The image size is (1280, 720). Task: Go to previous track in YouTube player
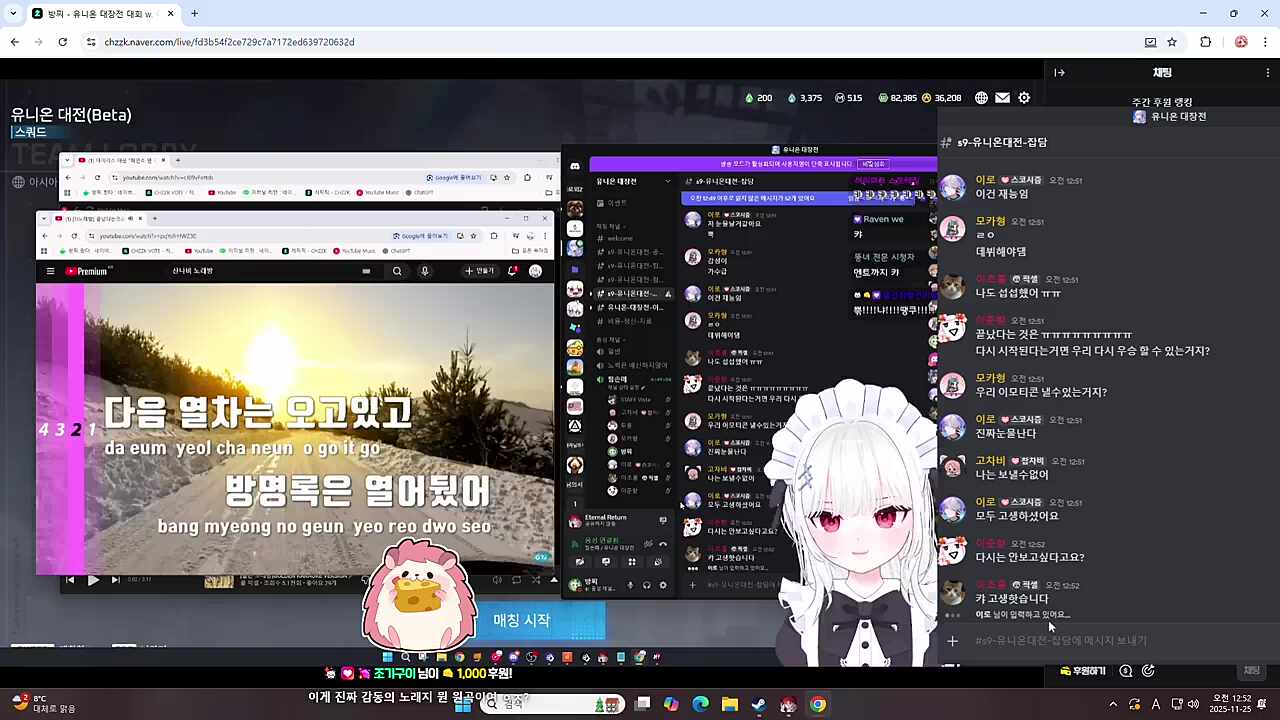coord(70,580)
